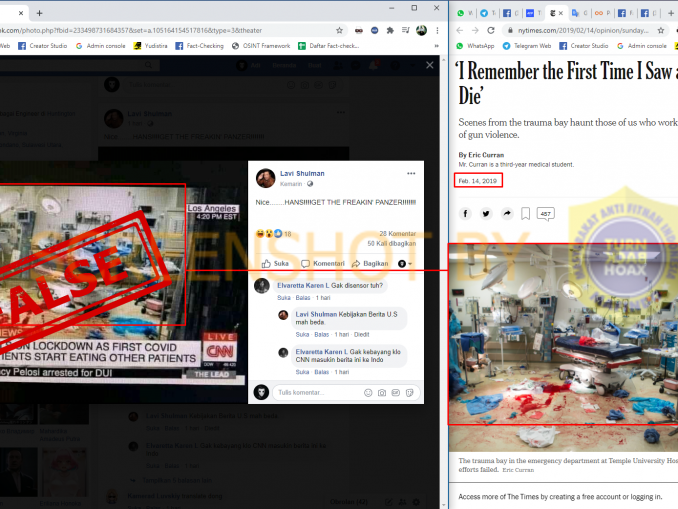Open the Extensions puzzle icon in left browser
This screenshot has height=509, width=678.
(390, 30)
